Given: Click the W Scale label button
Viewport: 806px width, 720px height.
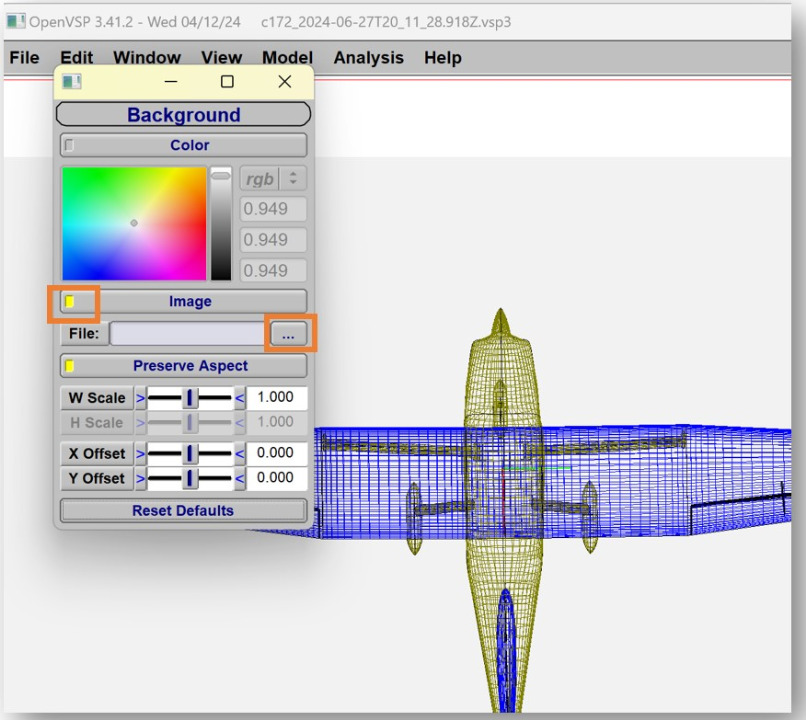Looking at the screenshot, I should 96,398.
